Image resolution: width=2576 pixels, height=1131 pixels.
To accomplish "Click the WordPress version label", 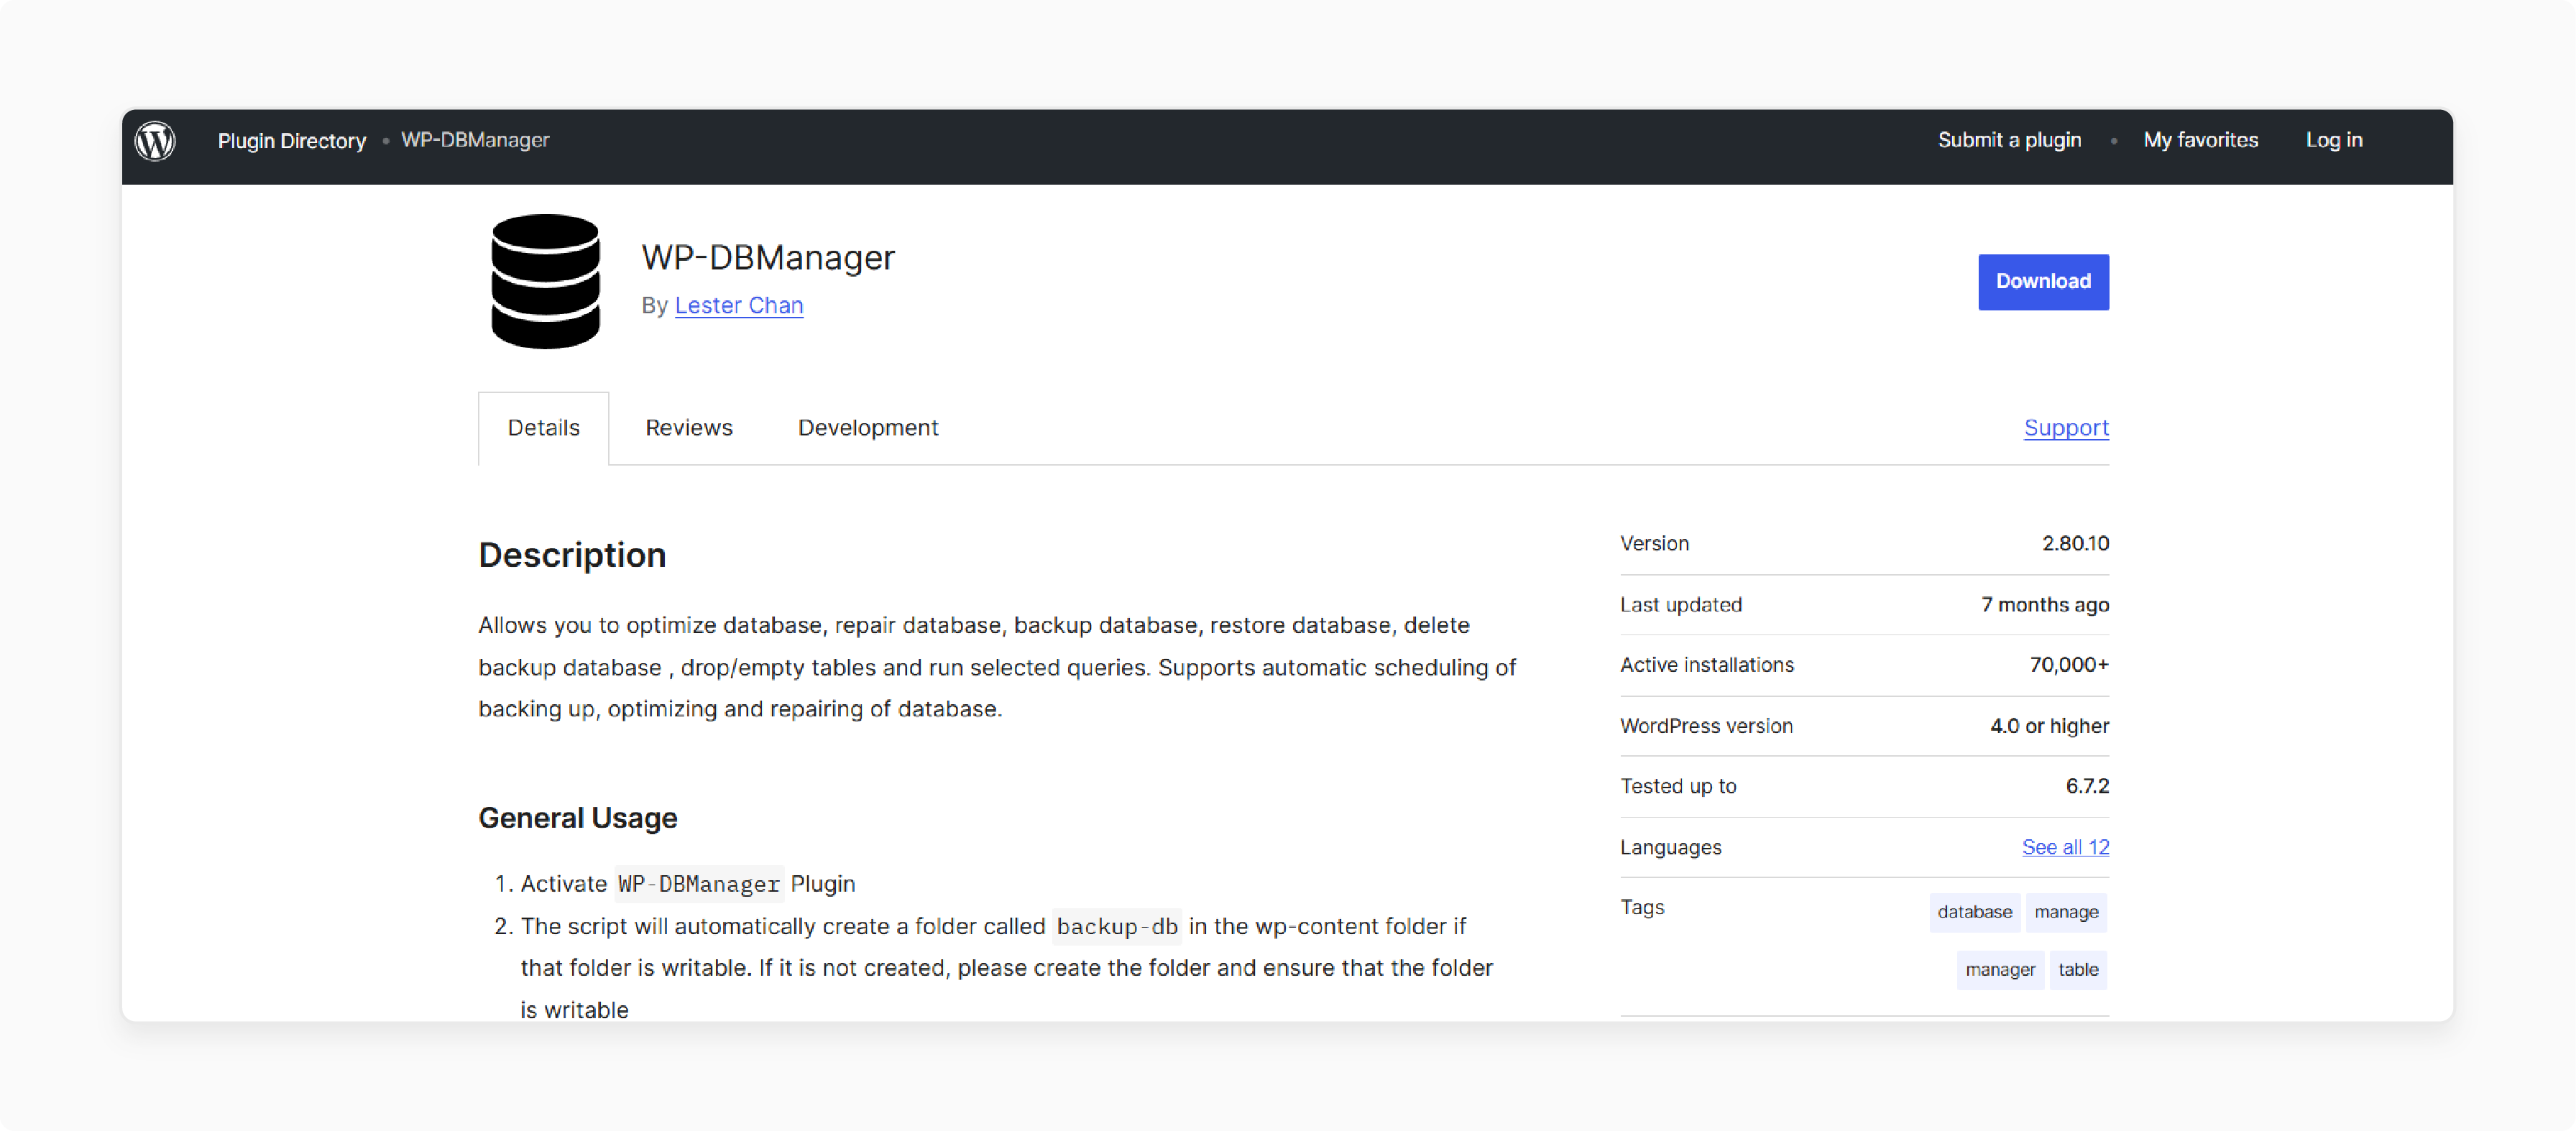I will [x=1706, y=726].
